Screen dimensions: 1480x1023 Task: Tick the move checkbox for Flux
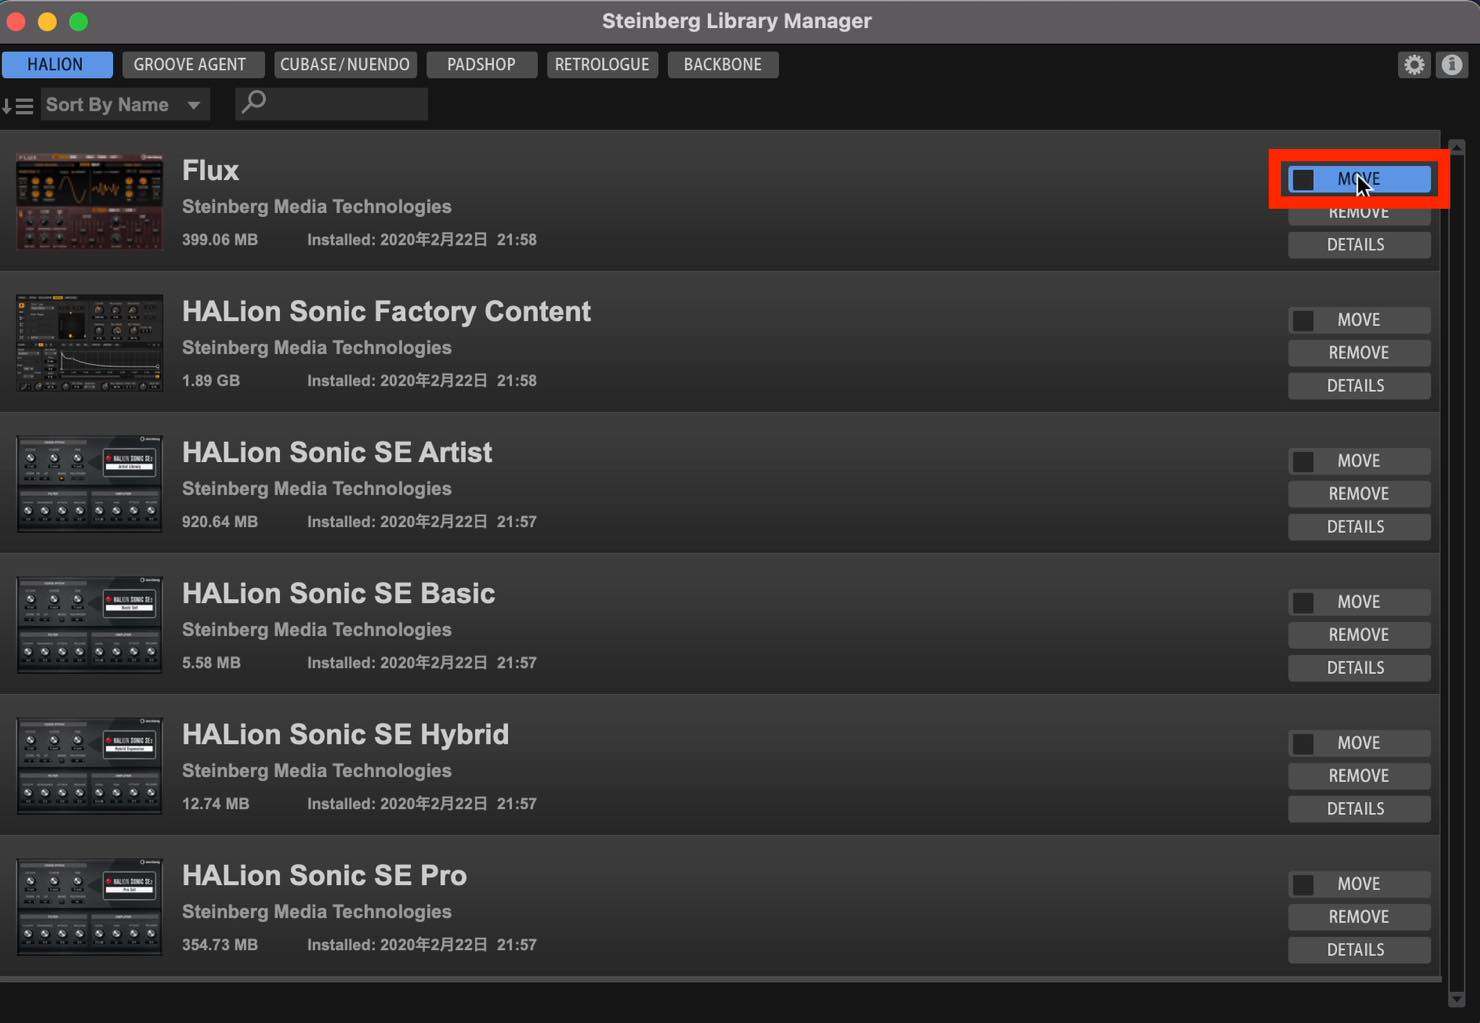coord(1303,180)
